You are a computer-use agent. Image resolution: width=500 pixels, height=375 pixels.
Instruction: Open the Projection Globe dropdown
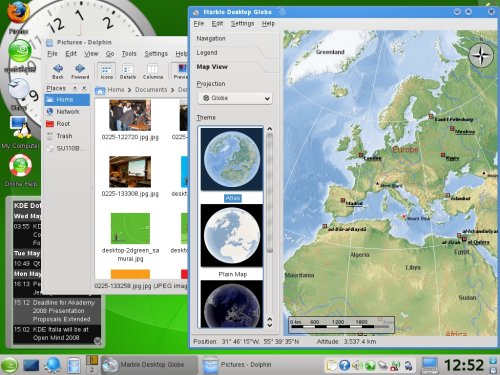(235, 98)
